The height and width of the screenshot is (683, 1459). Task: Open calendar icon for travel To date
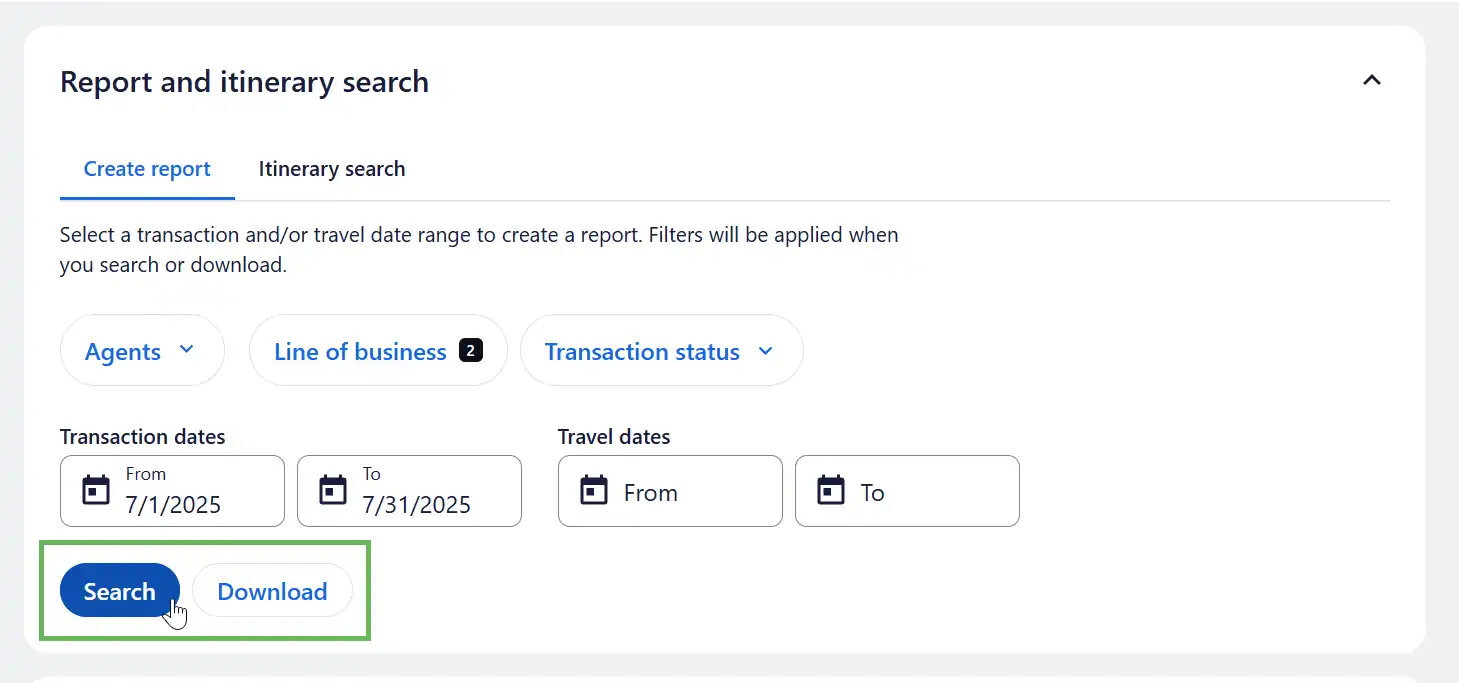pyautogui.click(x=831, y=491)
